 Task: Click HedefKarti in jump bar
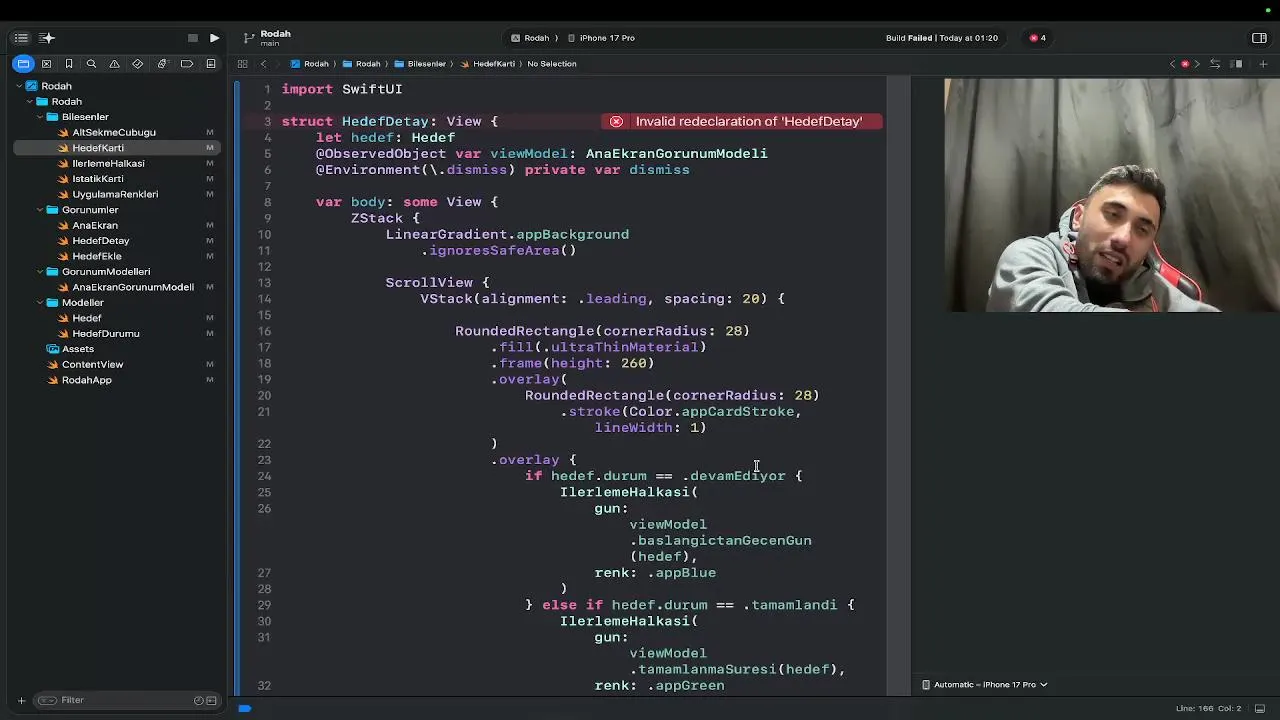(488, 64)
